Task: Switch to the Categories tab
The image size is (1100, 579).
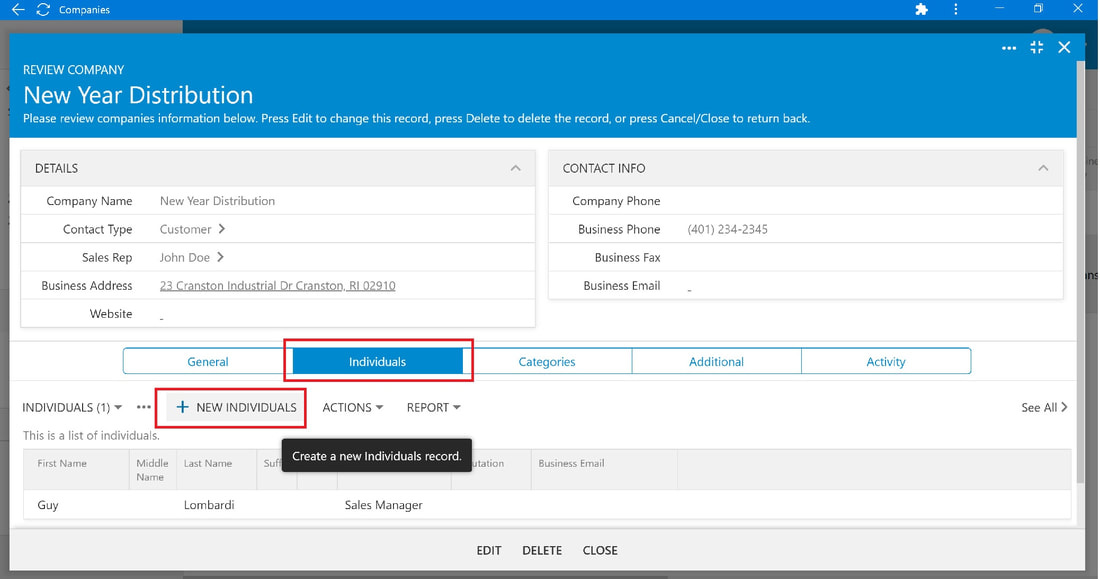Action: 546,361
